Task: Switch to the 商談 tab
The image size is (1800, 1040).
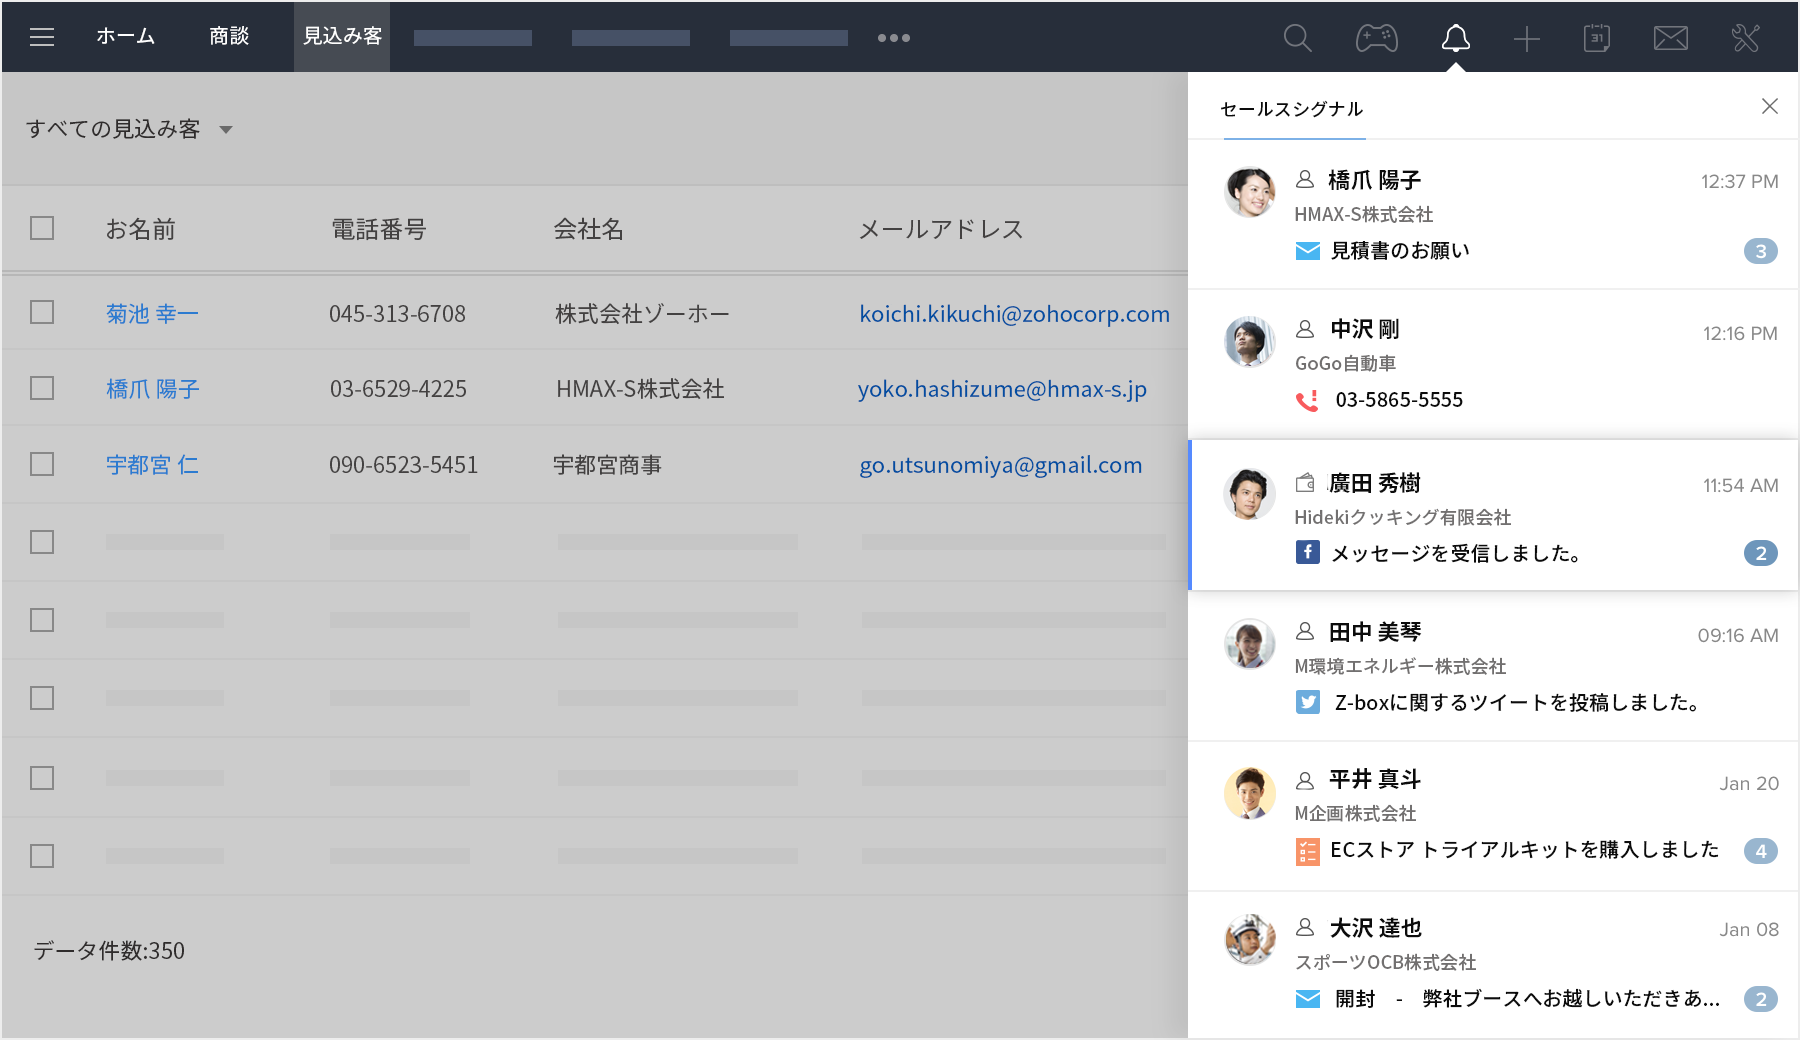Action: click(x=229, y=37)
